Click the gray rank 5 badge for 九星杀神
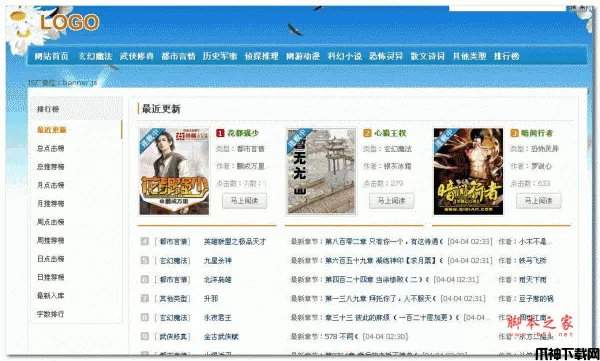Viewport: 600px width, 361px height. (x=145, y=261)
